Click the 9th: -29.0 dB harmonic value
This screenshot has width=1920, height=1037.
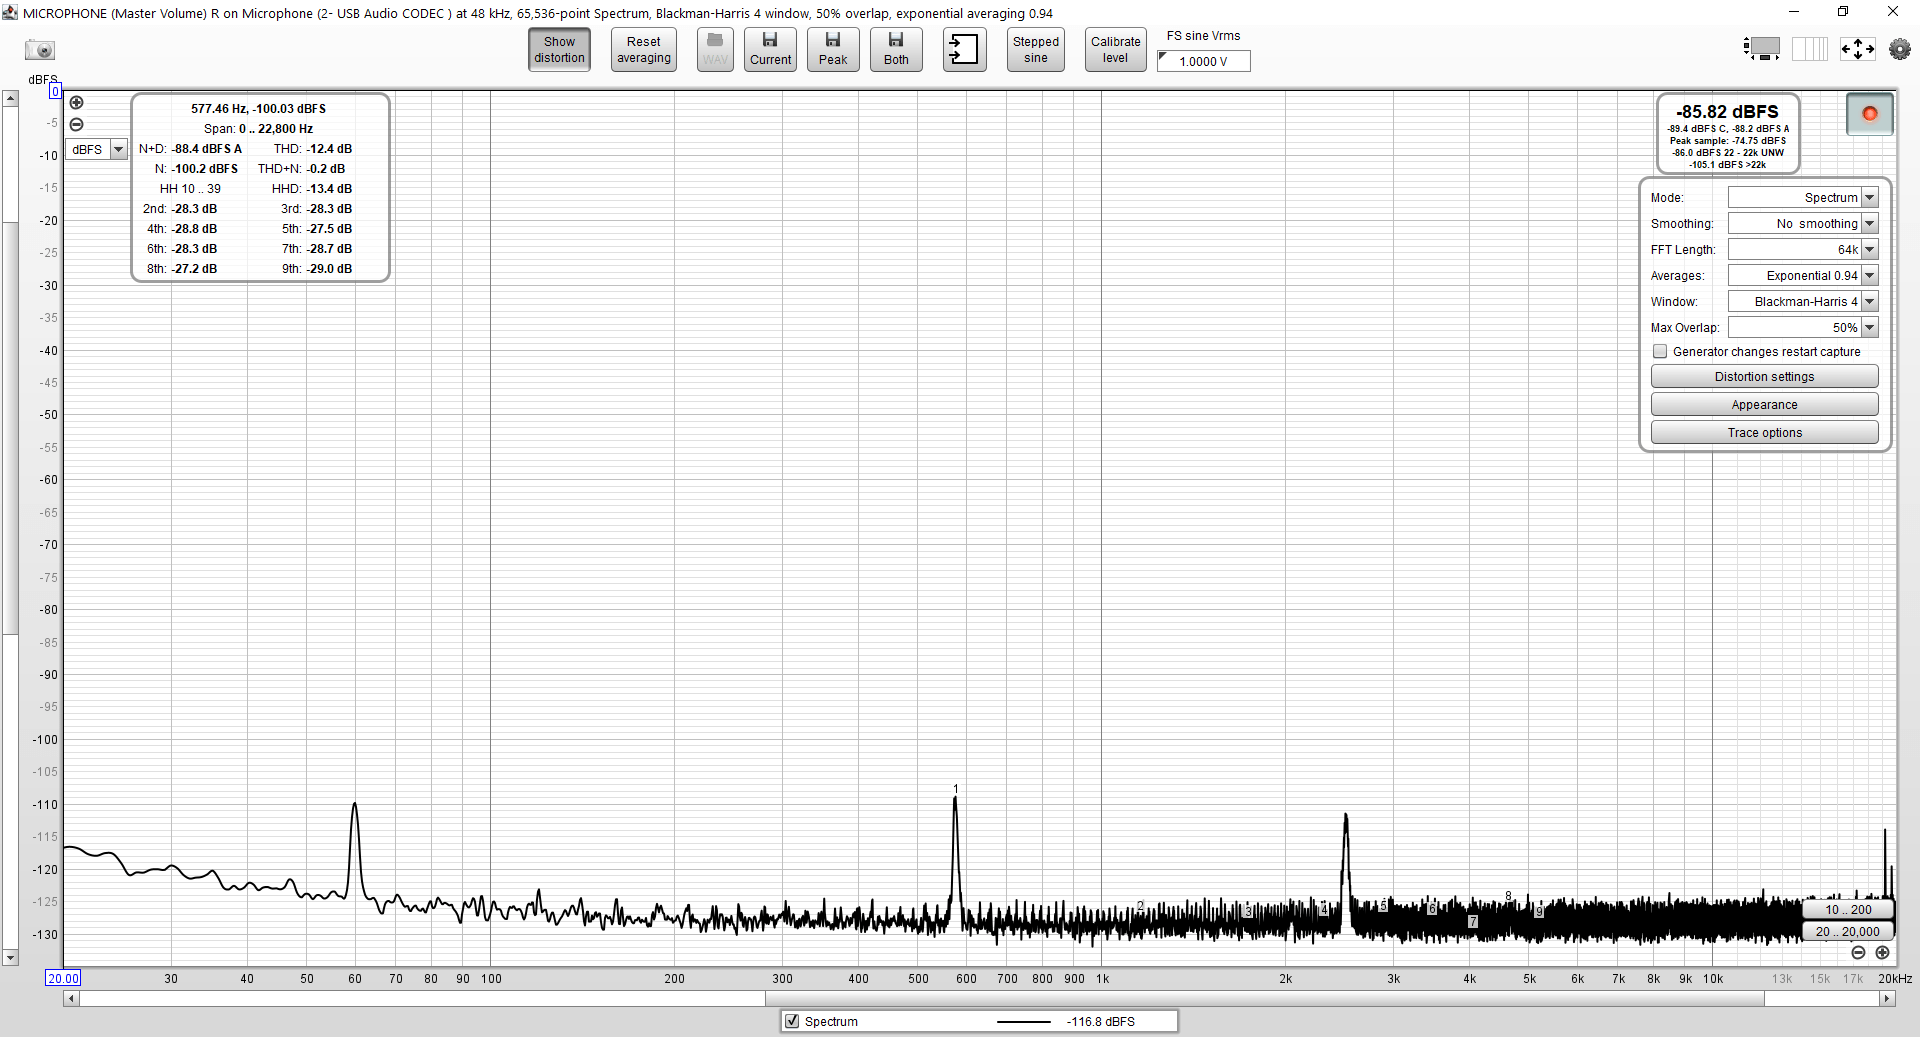click(316, 269)
